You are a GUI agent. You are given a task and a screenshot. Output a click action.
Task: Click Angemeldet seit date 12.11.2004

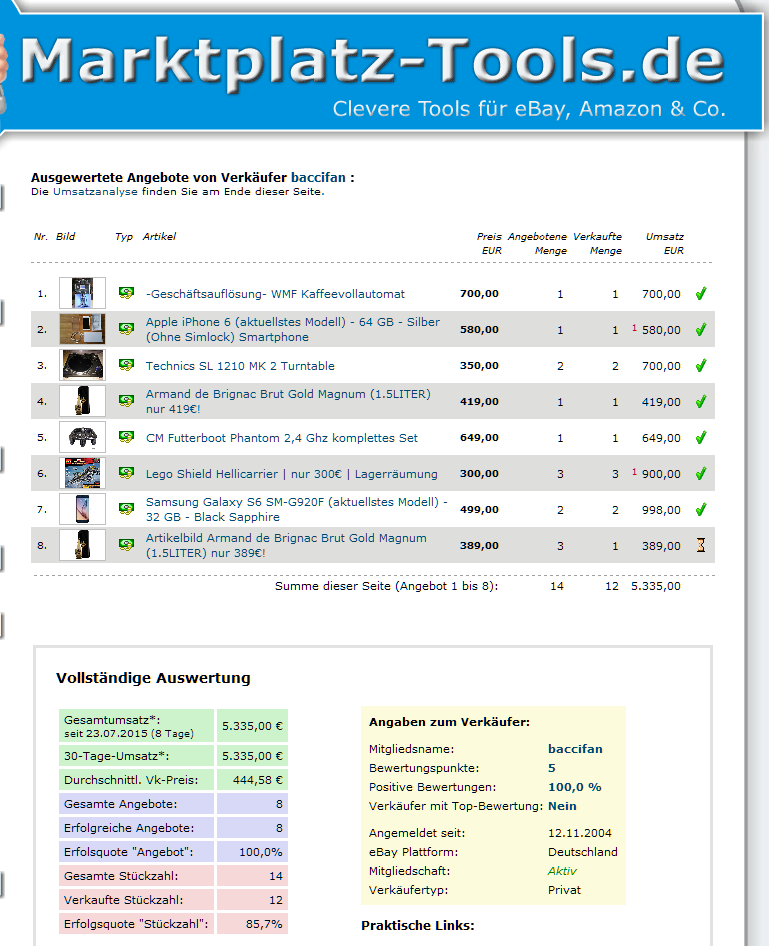(580, 833)
